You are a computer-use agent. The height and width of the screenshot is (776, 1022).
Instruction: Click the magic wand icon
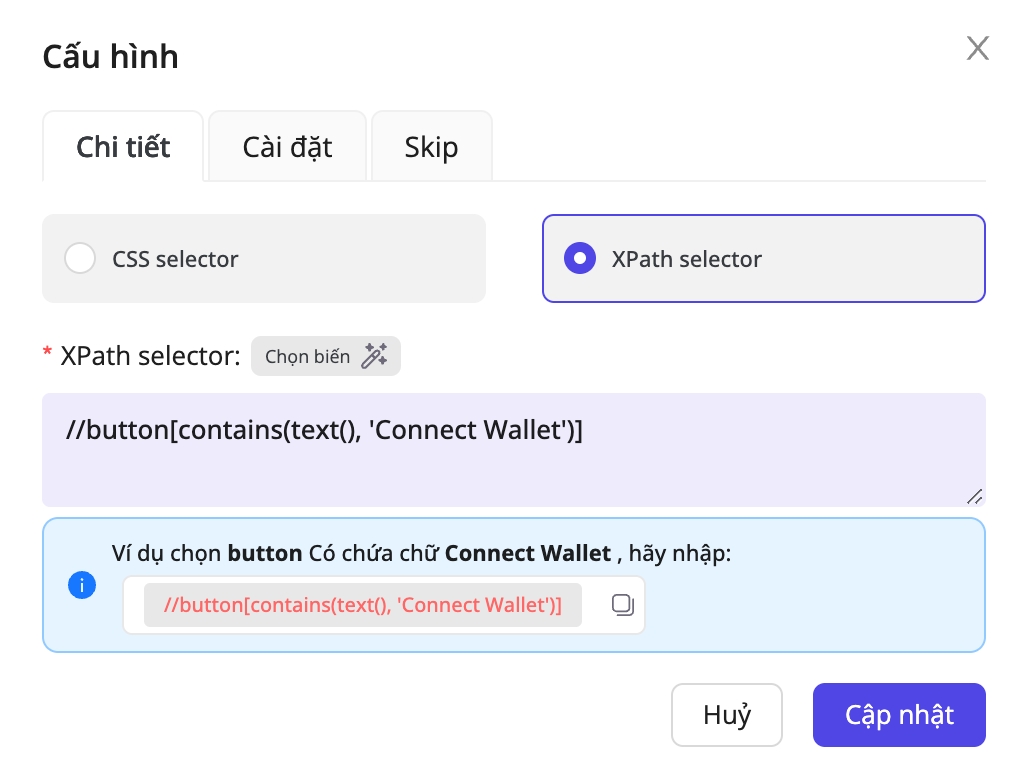pyautogui.click(x=374, y=356)
